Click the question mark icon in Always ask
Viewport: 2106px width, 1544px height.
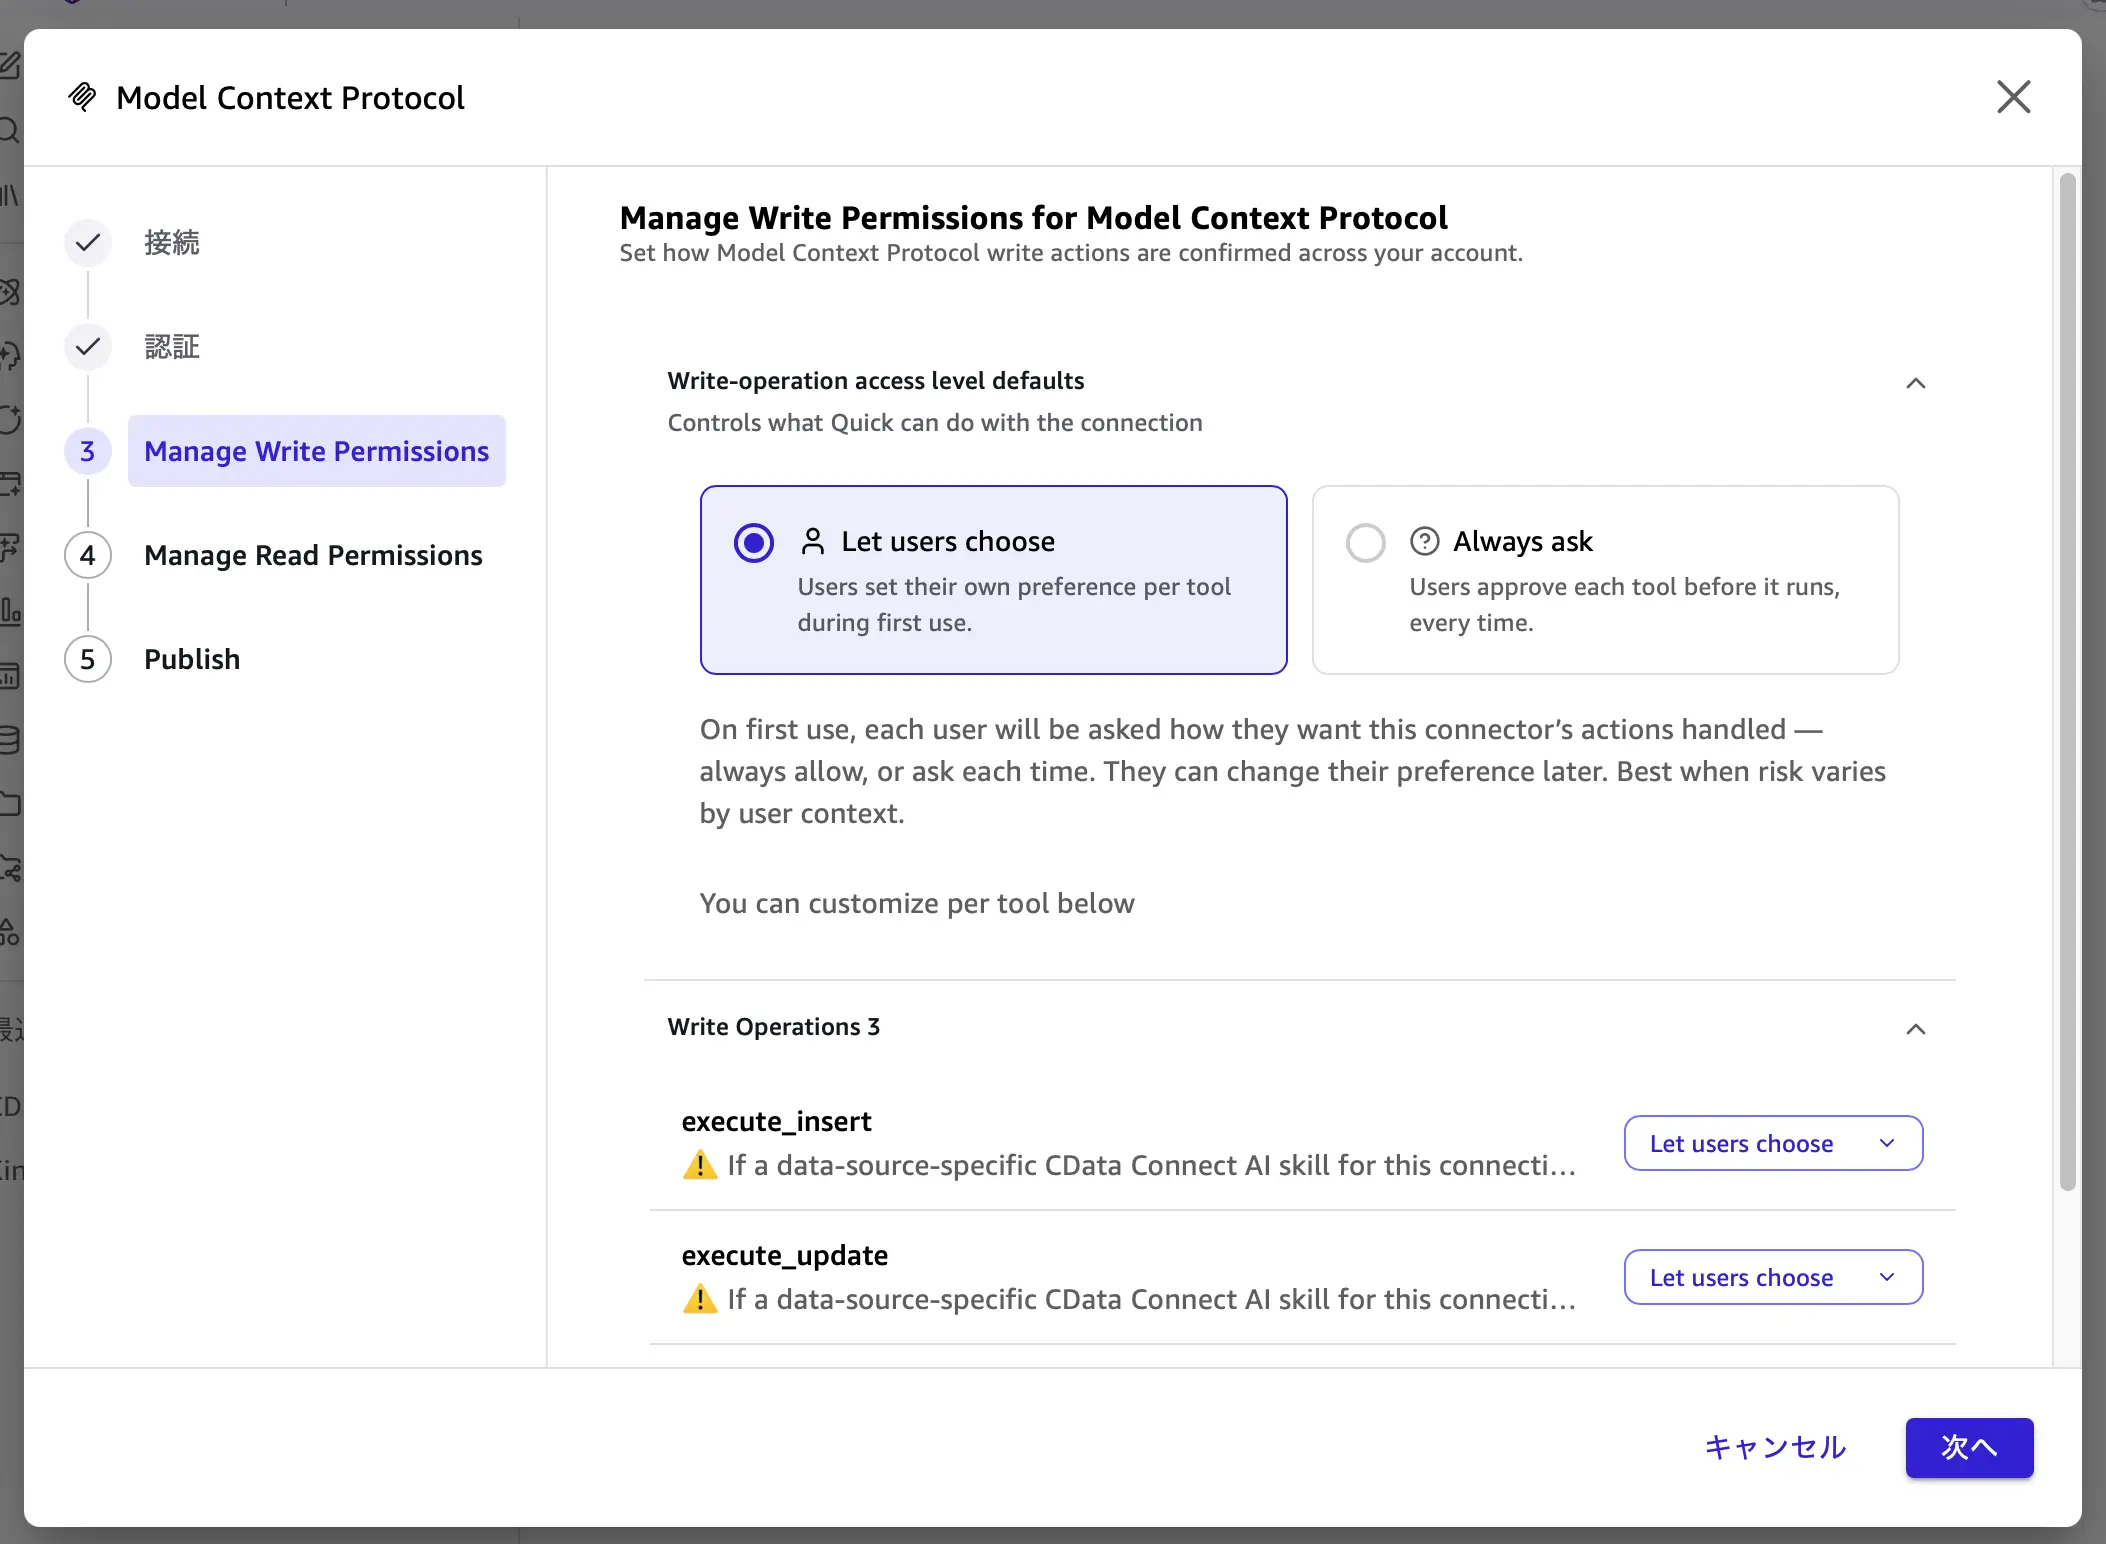click(1424, 541)
